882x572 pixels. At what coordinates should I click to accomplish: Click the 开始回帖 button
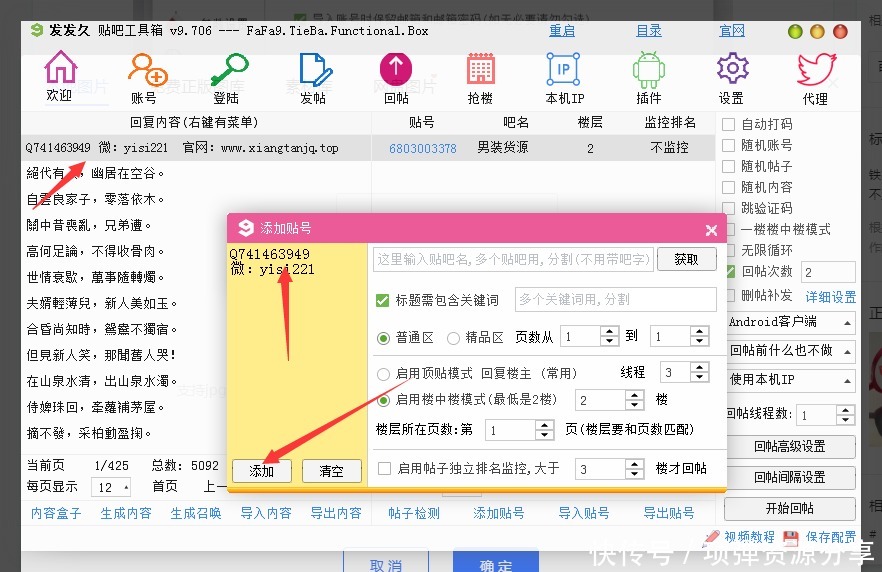(790, 509)
